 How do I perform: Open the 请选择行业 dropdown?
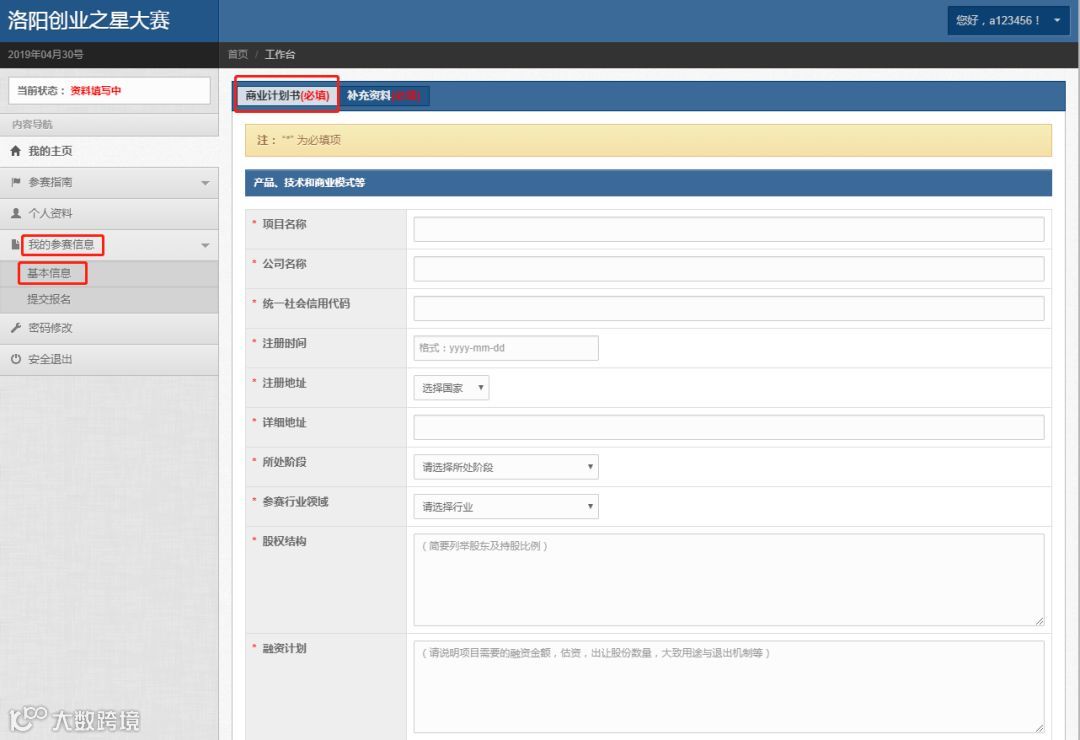click(x=506, y=507)
